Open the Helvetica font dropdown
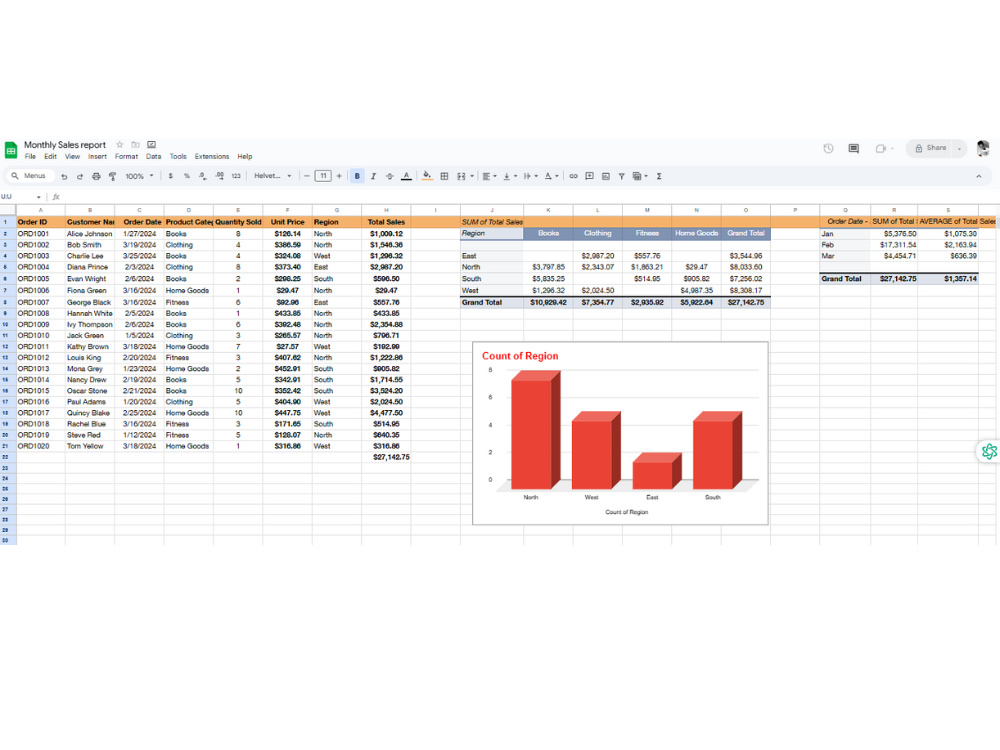Viewport: 1000px width, 750px height. pyautogui.click(x=273, y=176)
